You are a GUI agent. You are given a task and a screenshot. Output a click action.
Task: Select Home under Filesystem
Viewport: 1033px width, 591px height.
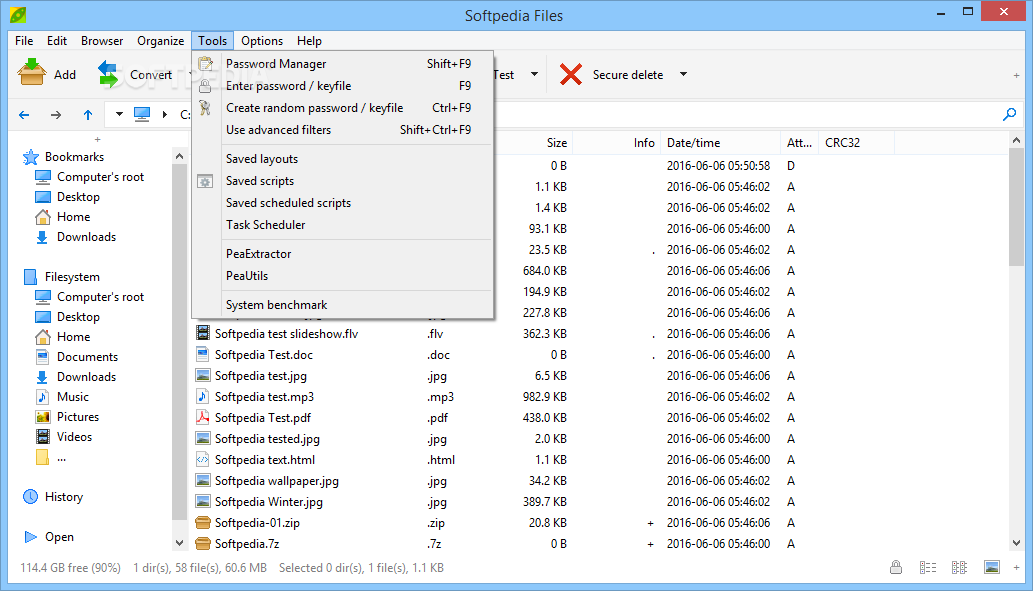[73, 337]
